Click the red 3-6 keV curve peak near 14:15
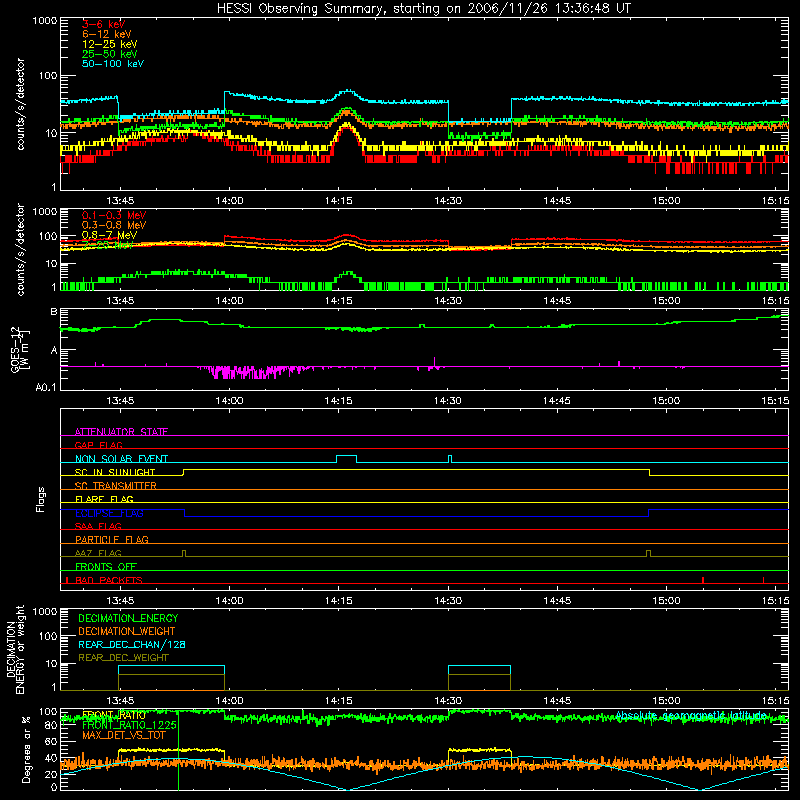Image resolution: width=800 pixels, height=800 pixels. (347, 129)
